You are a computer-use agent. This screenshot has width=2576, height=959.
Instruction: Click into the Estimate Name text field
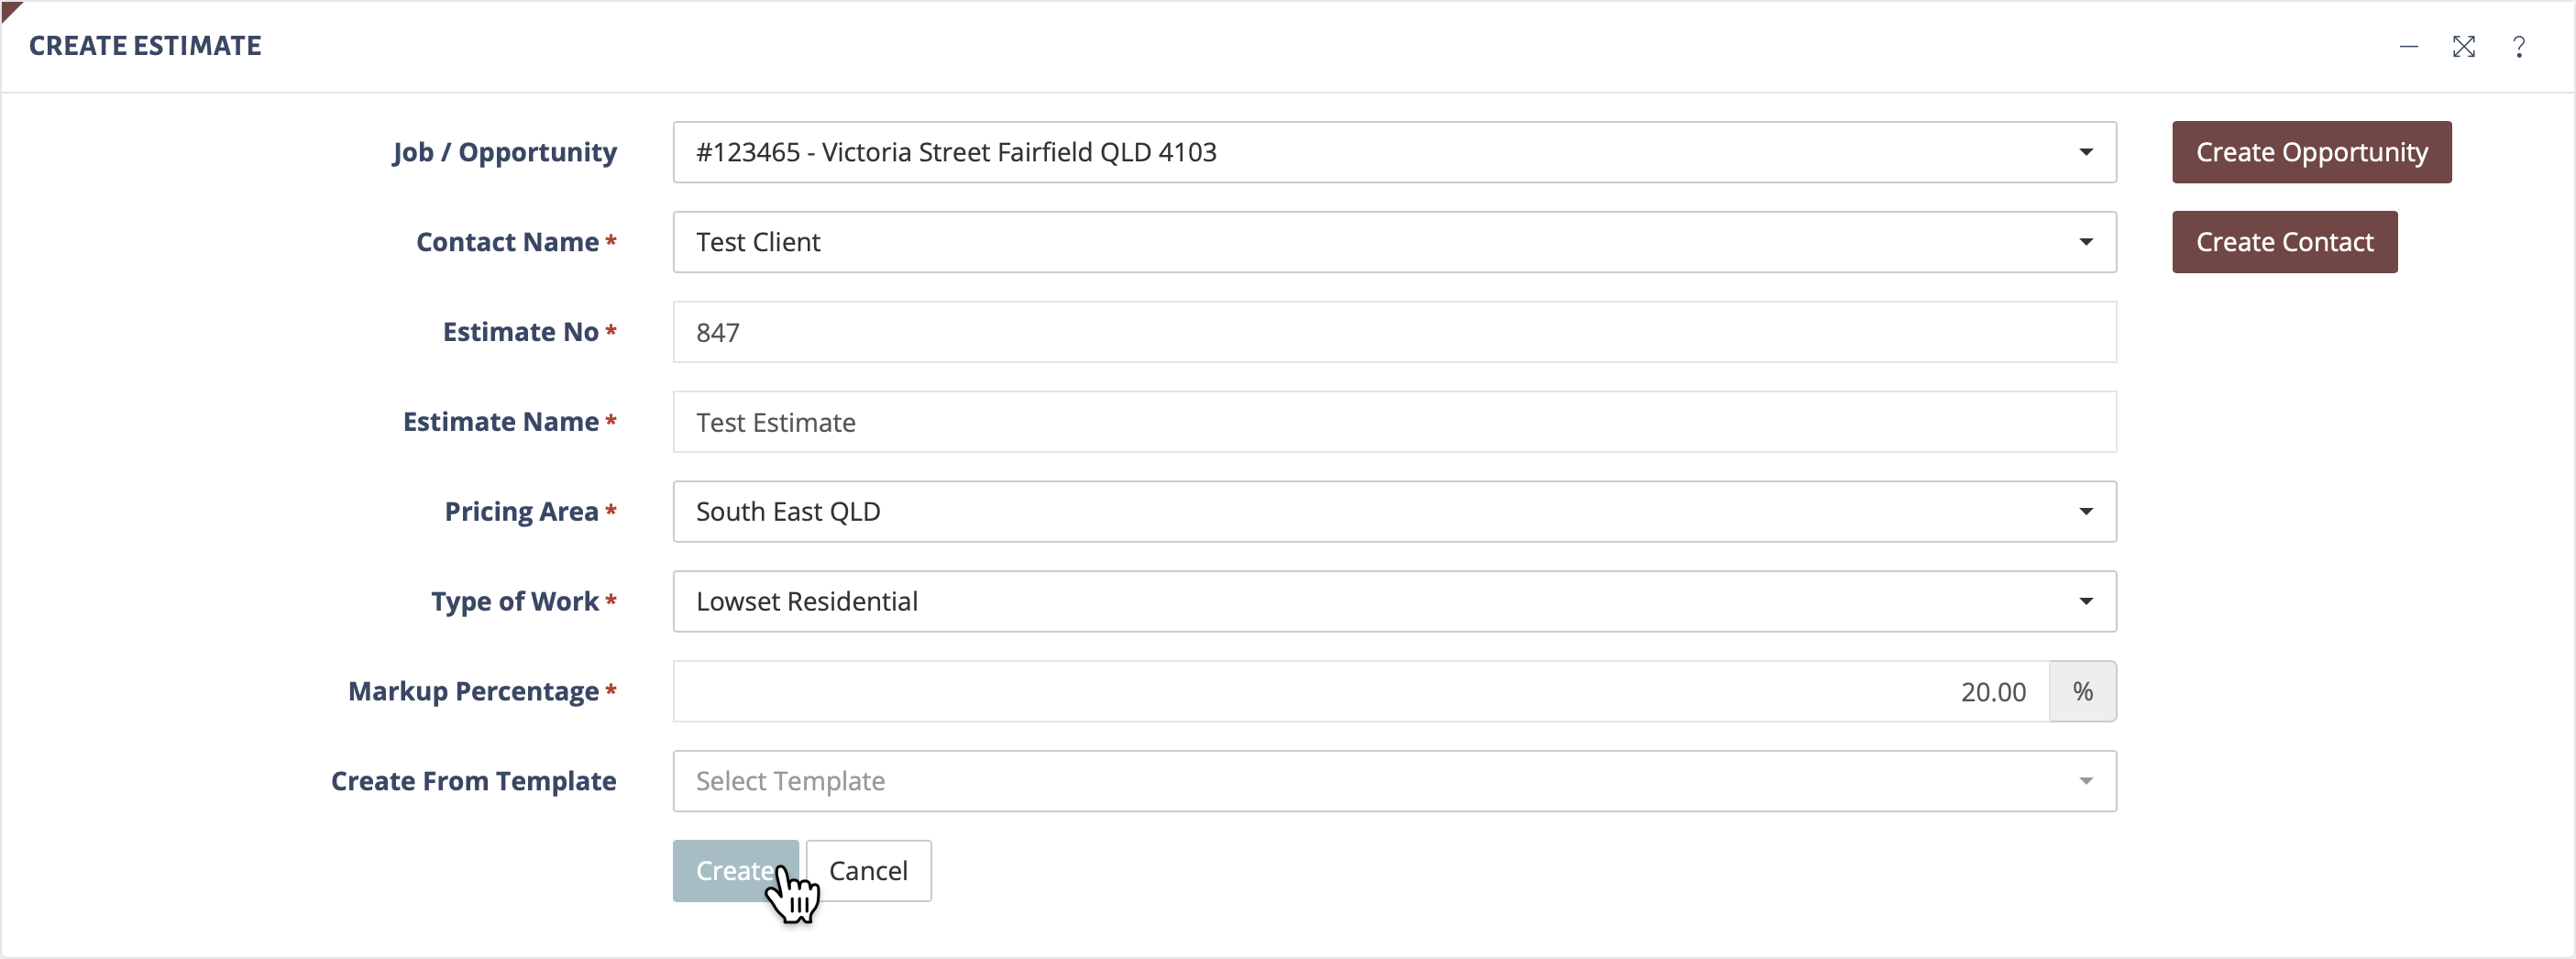1394,422
